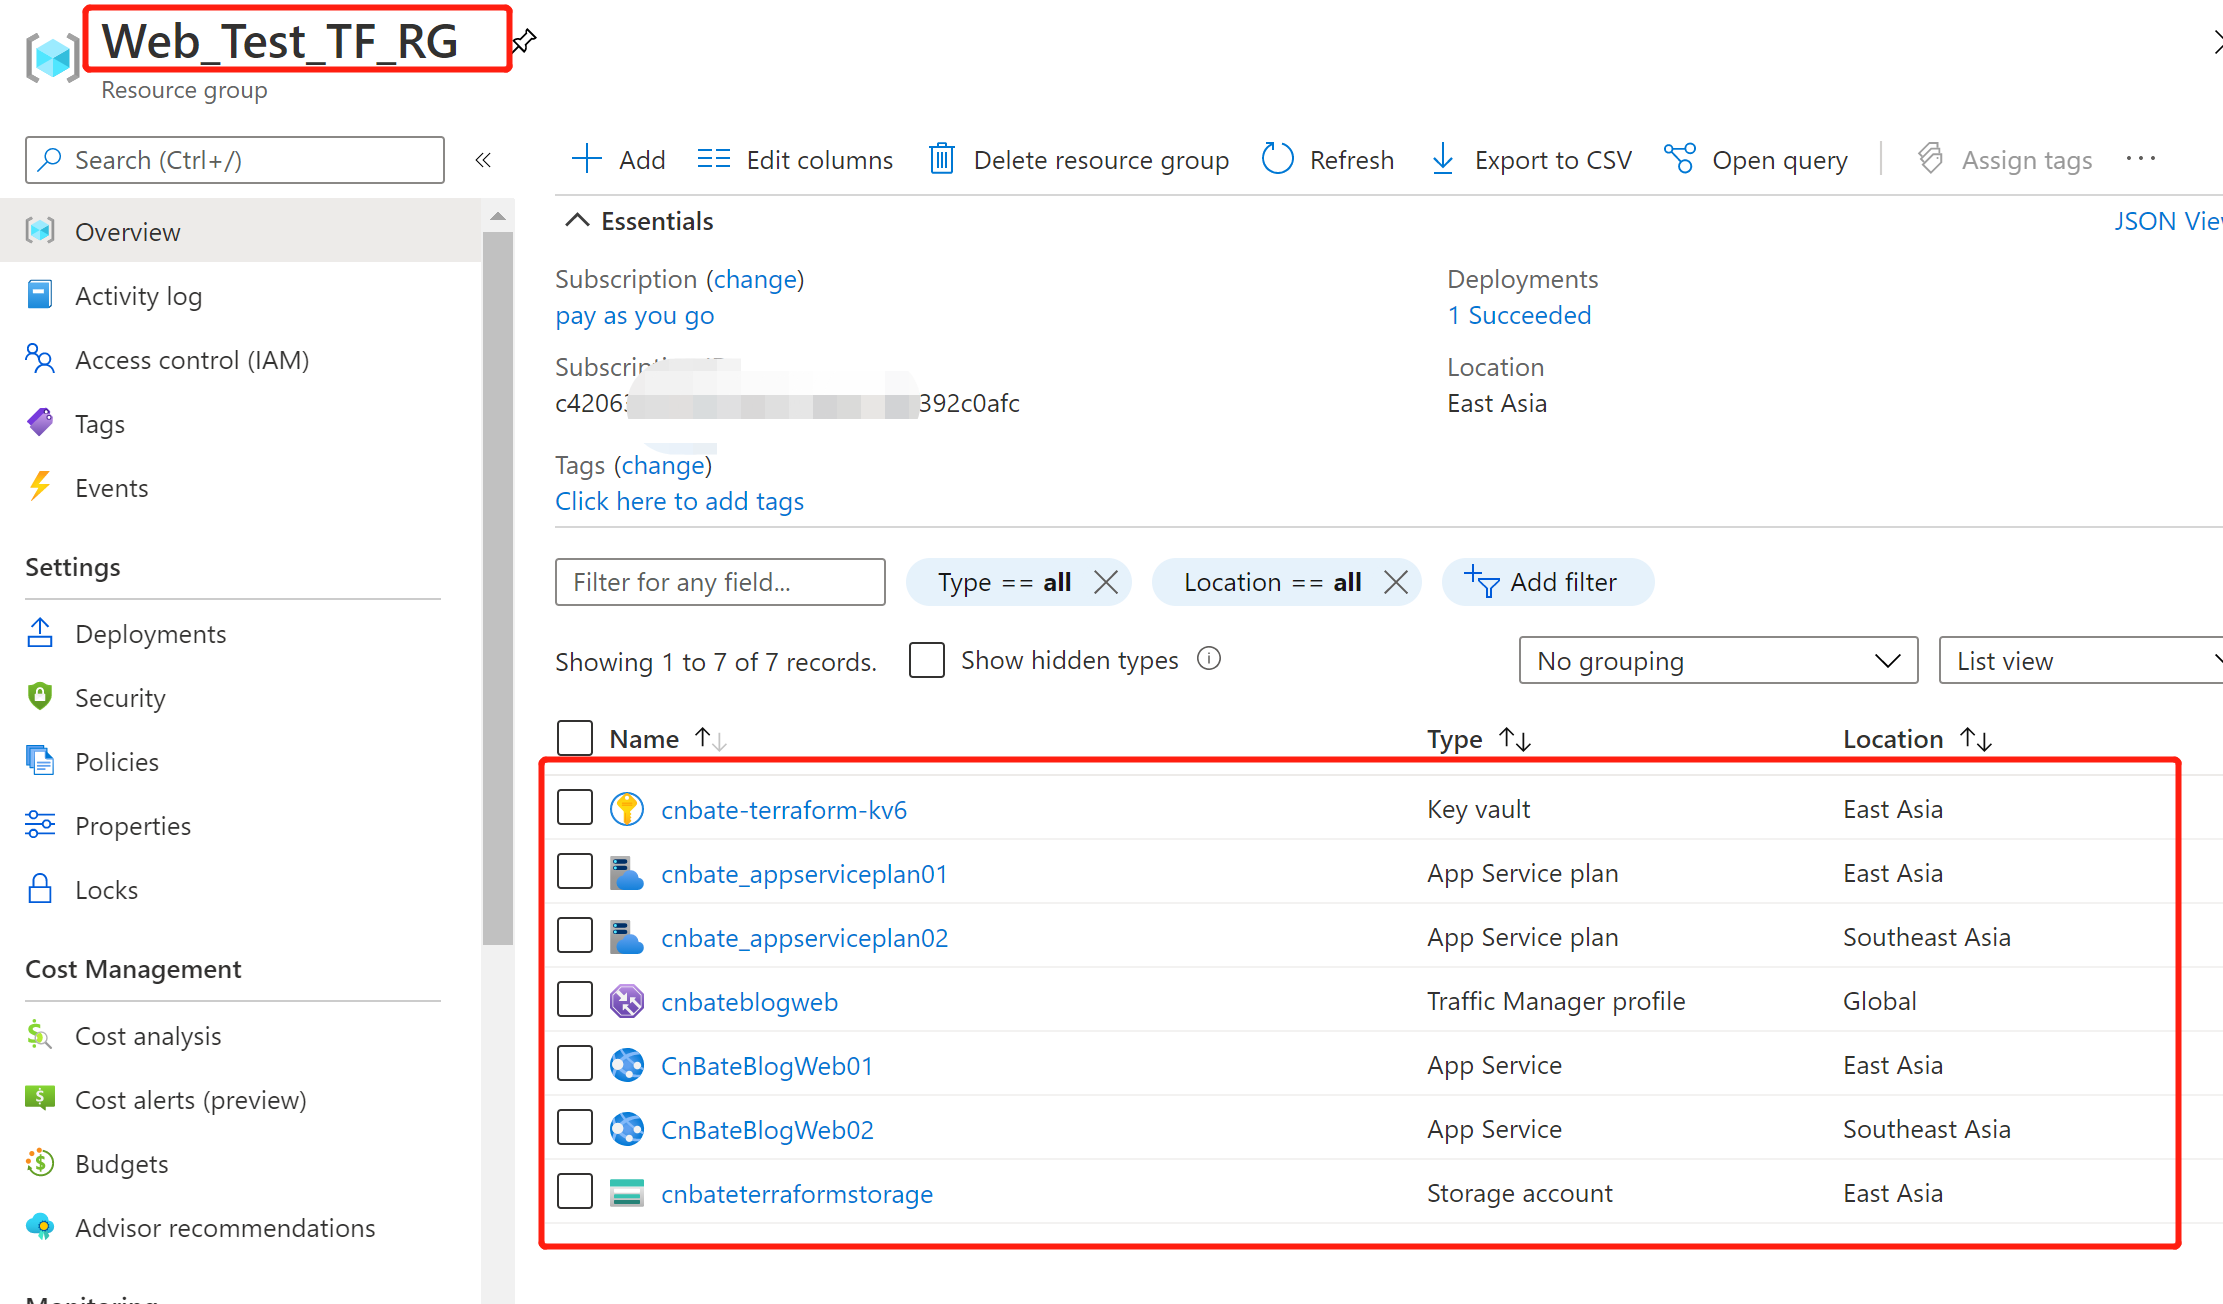Toggle Show hidden types checkbox
This screenshot has height=1304, width=2223.
pyautogui.click(x=927, y=660)
